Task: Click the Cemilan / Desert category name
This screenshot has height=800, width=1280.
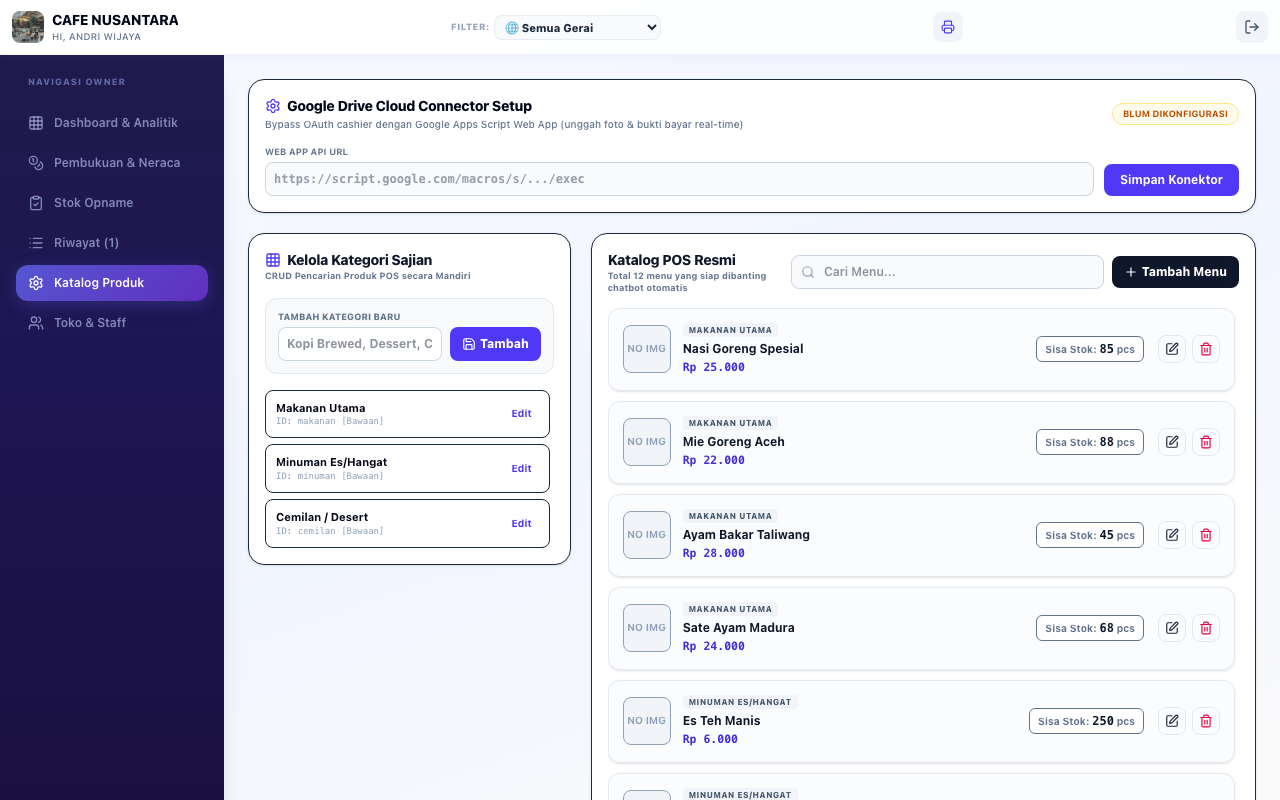Action: [322, 517]
